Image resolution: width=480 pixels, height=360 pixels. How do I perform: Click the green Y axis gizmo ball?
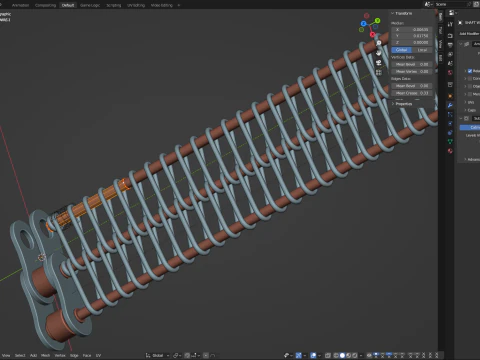(x=377, y=21)
